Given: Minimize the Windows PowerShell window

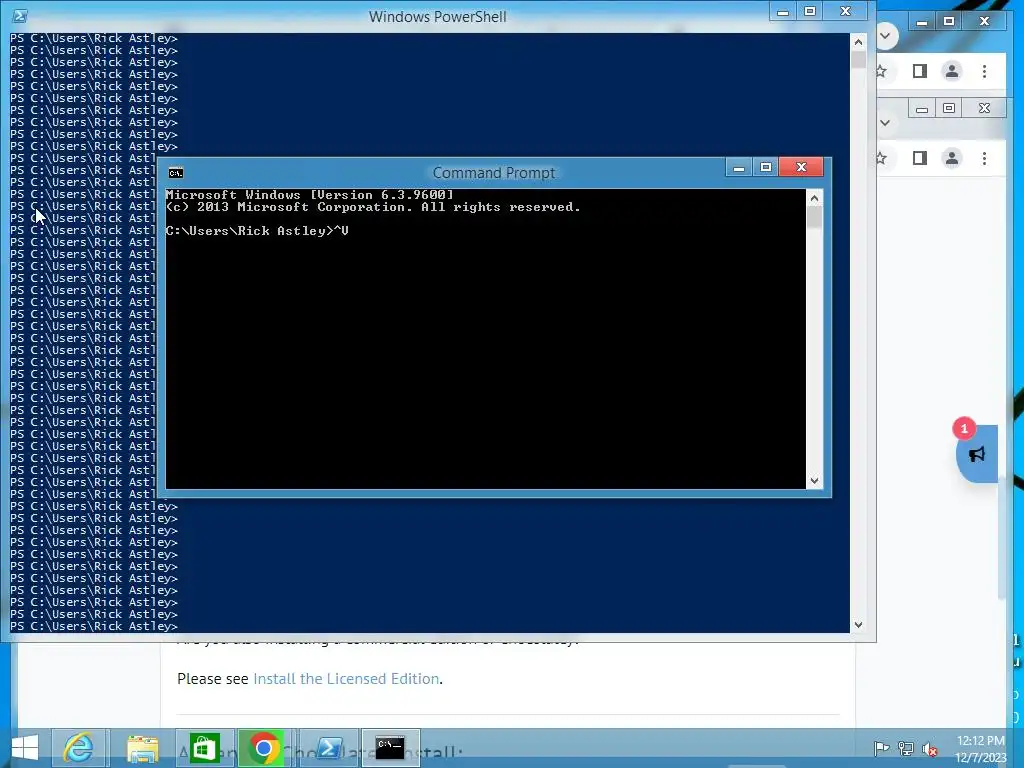Looking at the screenshot, I should (x=782, y=12).
